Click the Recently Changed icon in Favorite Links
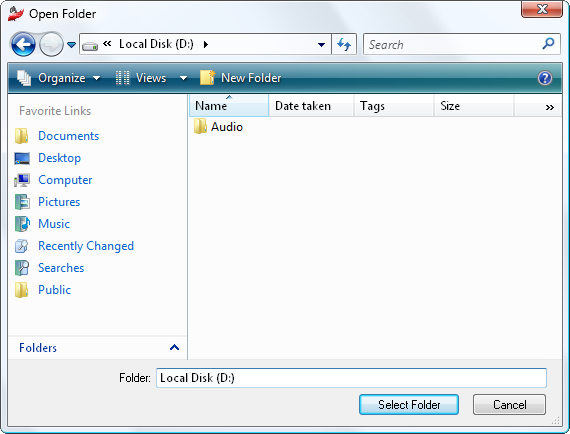This screenshot has height=434, width=570. (21, 246)
